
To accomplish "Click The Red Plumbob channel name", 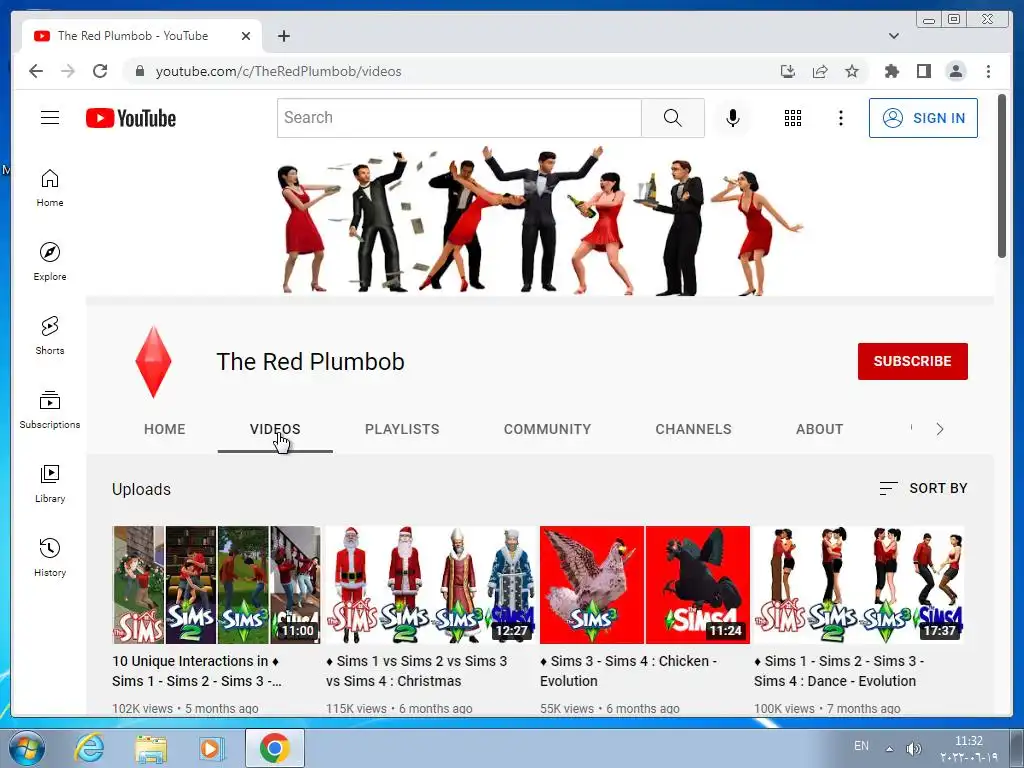I will point(310,362).
